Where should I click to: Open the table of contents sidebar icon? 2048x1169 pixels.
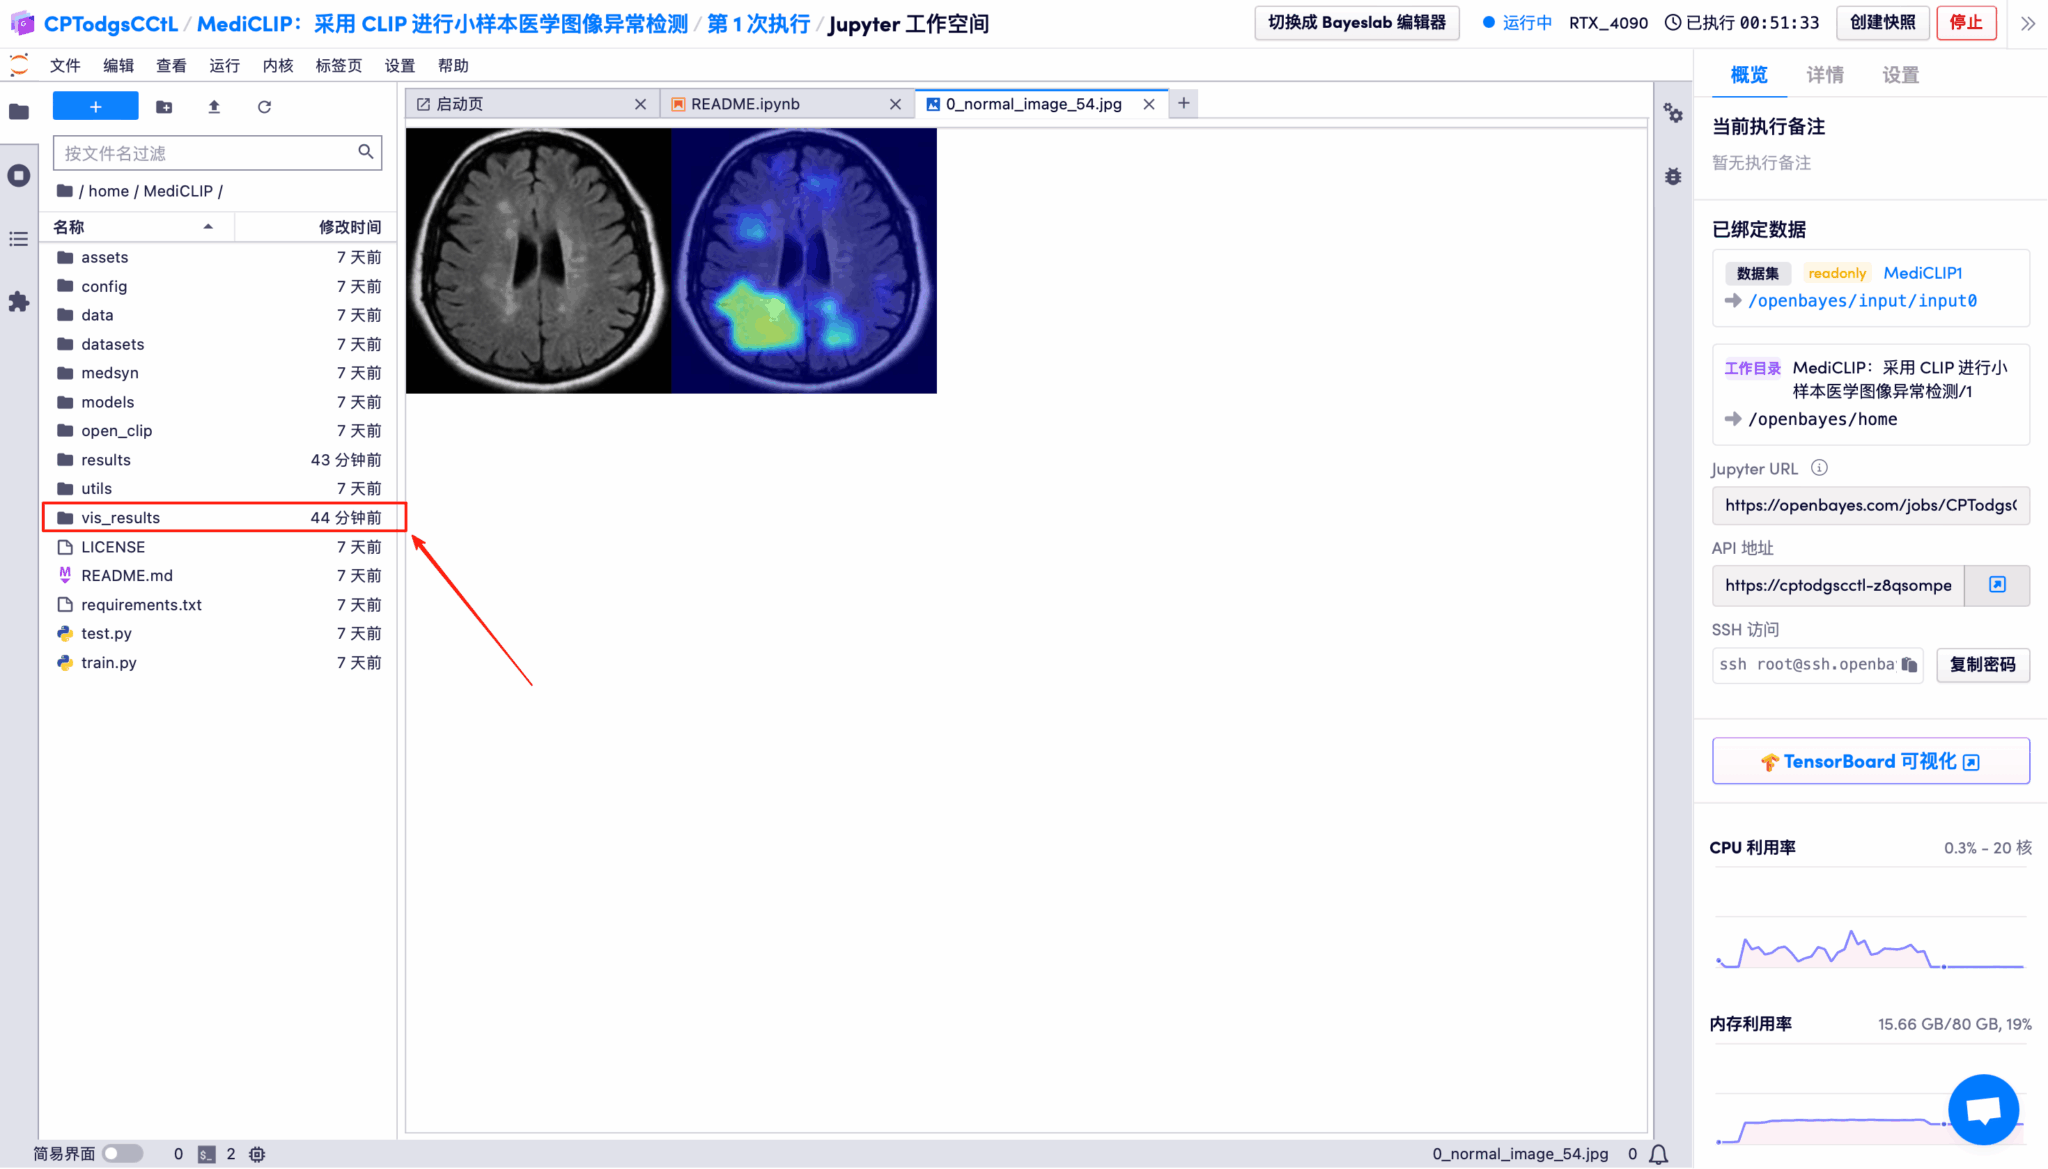click(x=19, y=239)
